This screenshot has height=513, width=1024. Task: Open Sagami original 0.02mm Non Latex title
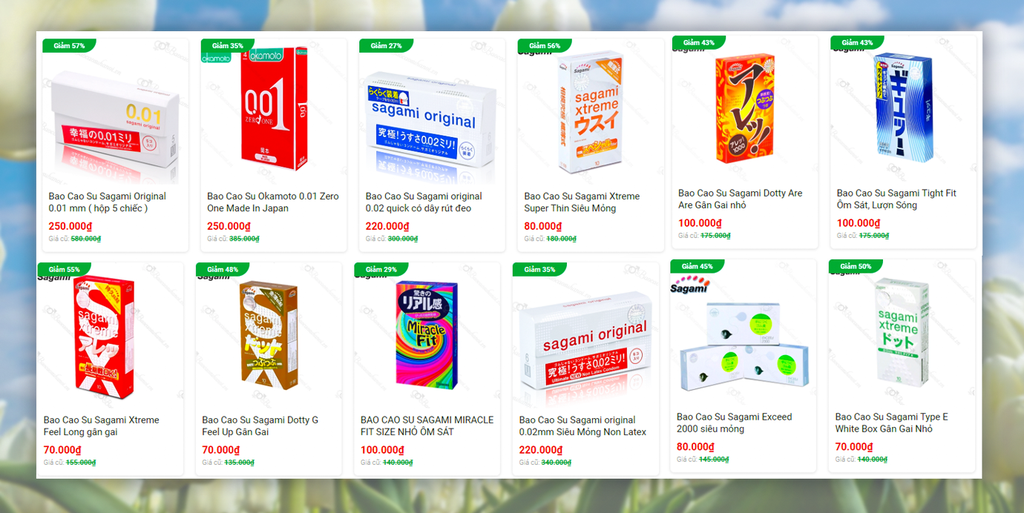coord(583,426)
